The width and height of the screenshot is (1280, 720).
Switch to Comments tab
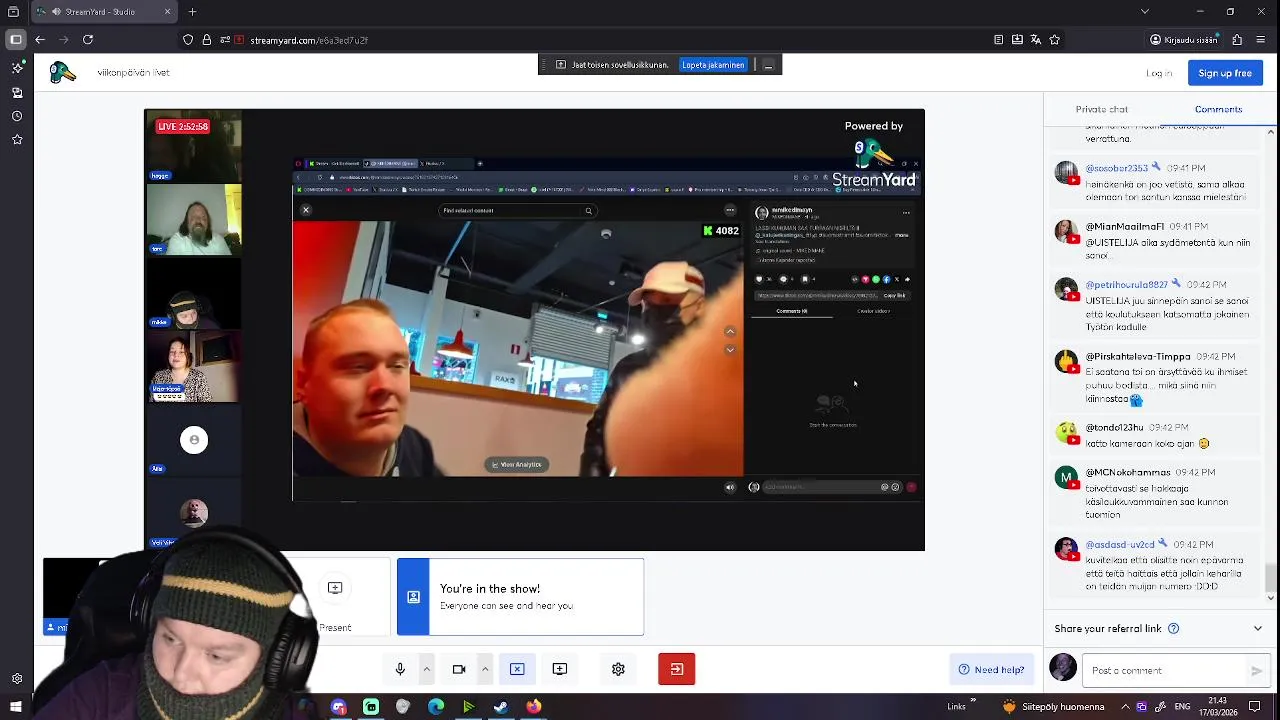(1218, 109)
